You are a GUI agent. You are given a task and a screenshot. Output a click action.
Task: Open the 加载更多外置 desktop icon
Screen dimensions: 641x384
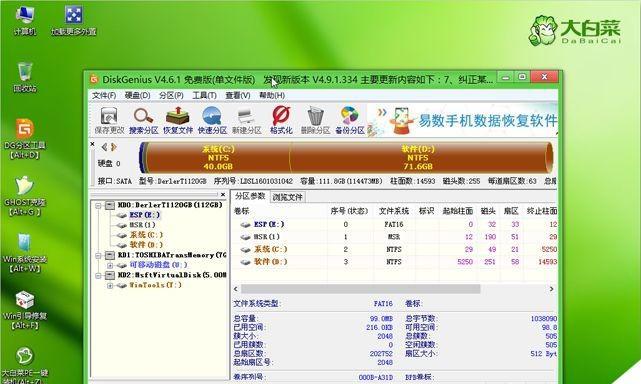point(74,20)
